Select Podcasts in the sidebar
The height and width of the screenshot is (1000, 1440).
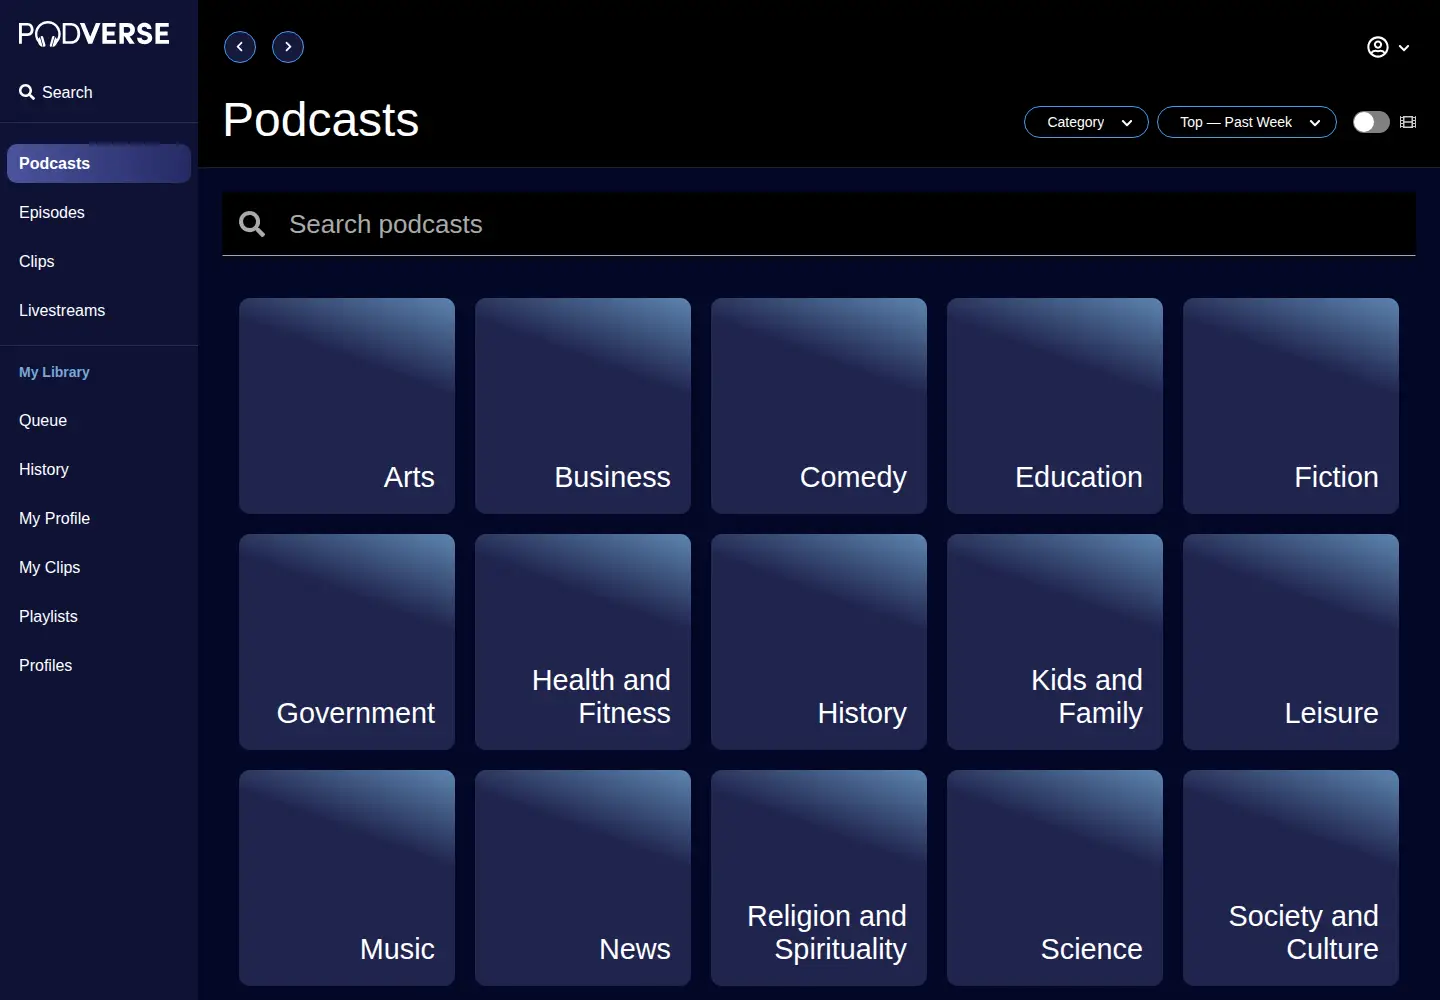[x=99, y=163]
